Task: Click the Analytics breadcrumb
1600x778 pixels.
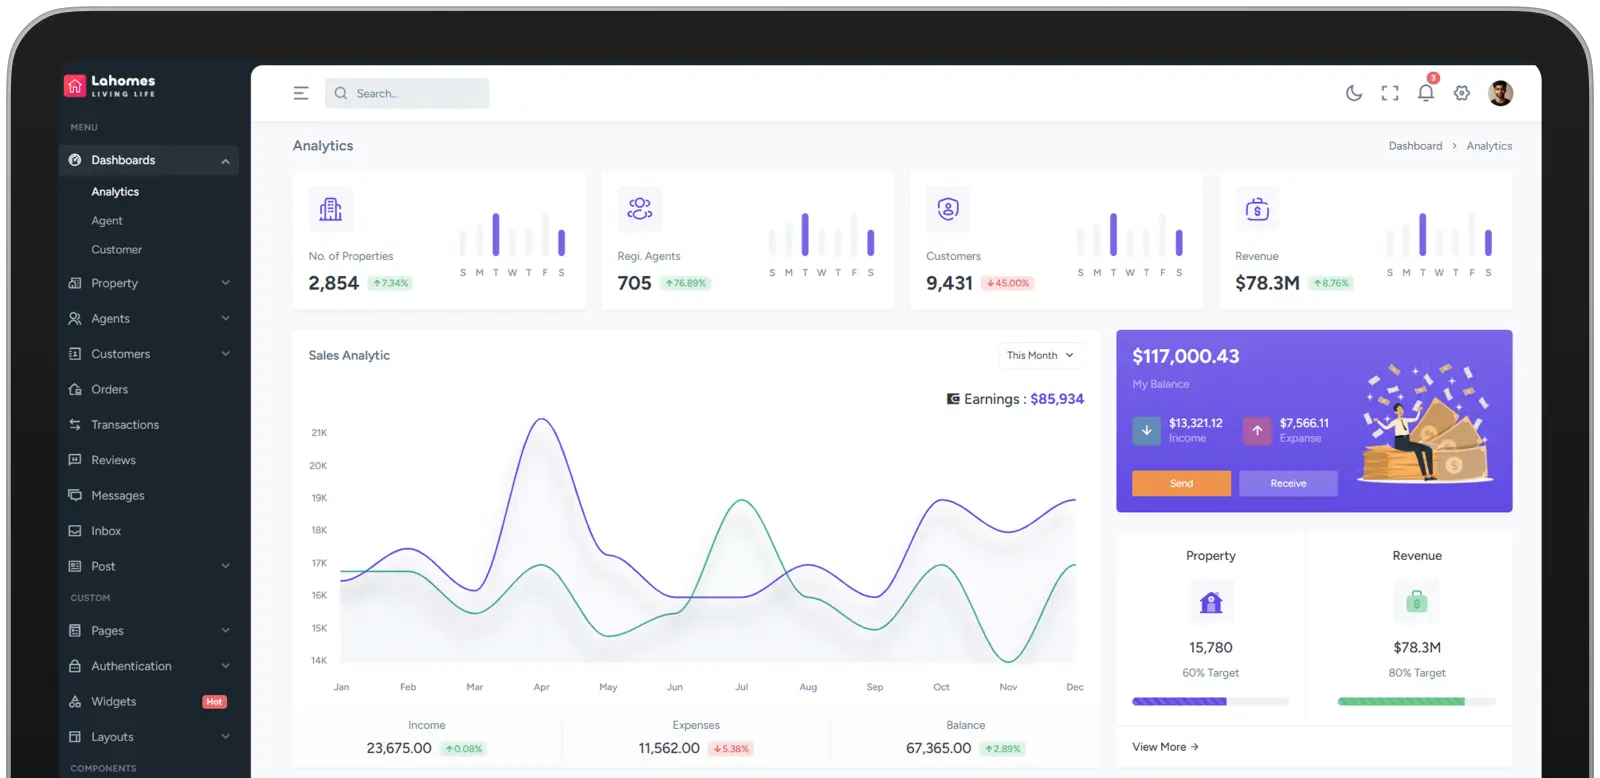Action: pos(1489,146)
